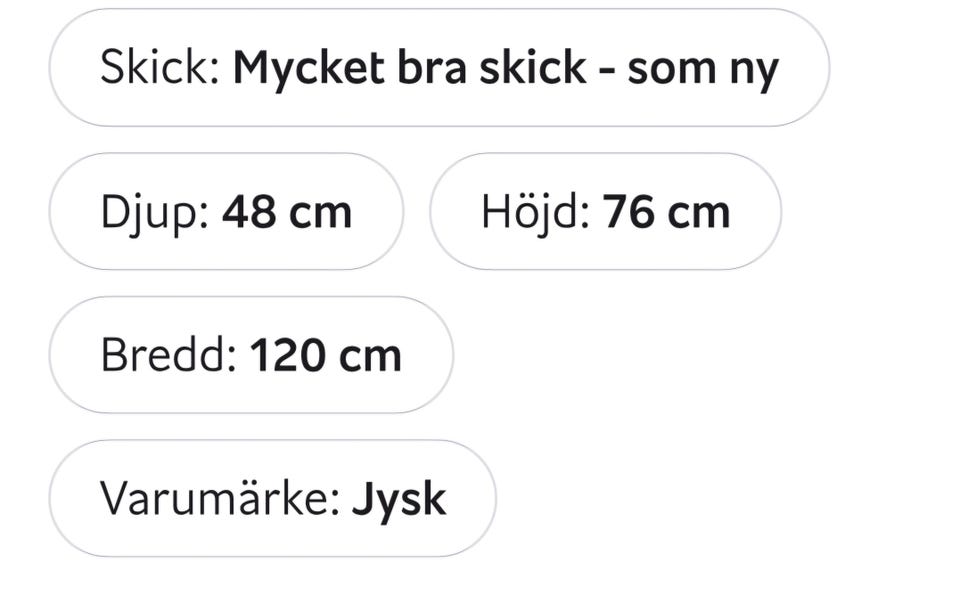Click the Skick condition chip
This screenshot has width=960, height=595.
[x=438, y=68]
